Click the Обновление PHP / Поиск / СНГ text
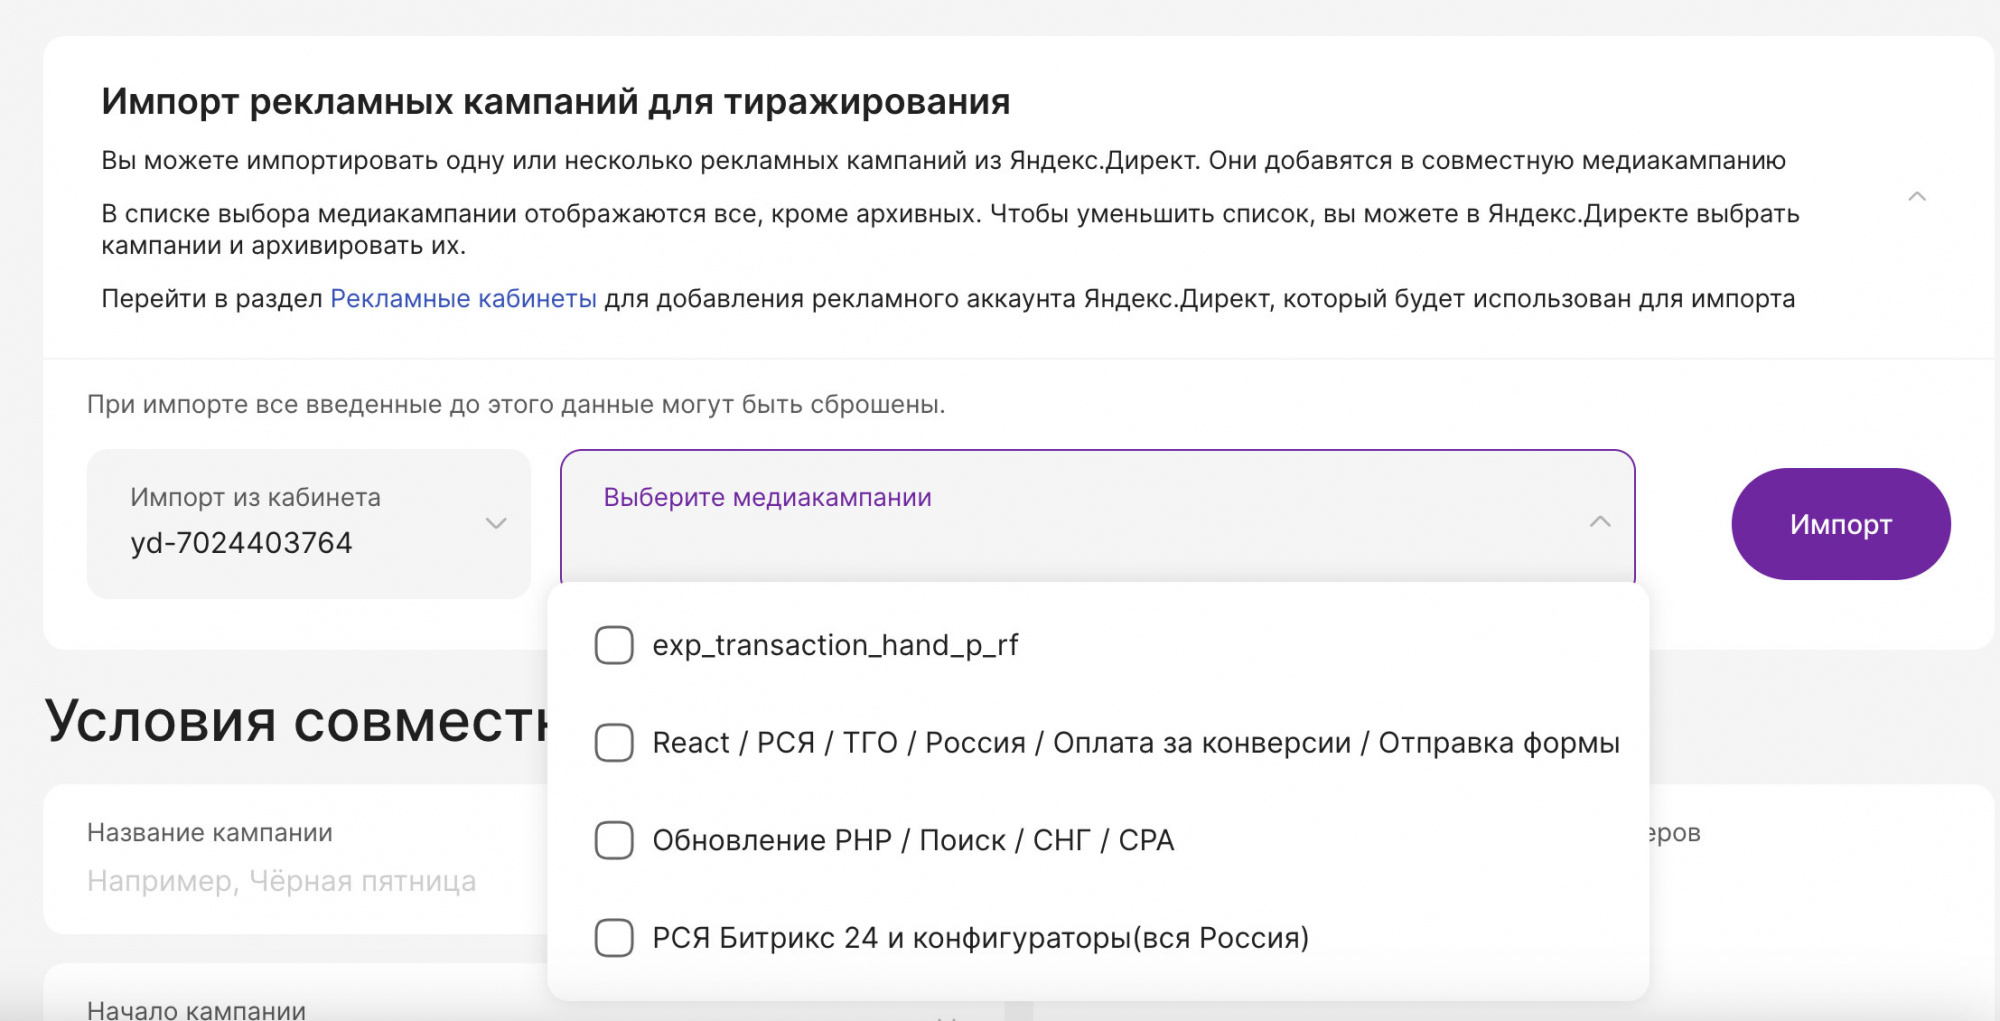The width and height of the screenshot is (2000, 1021). tap(913, 840)
